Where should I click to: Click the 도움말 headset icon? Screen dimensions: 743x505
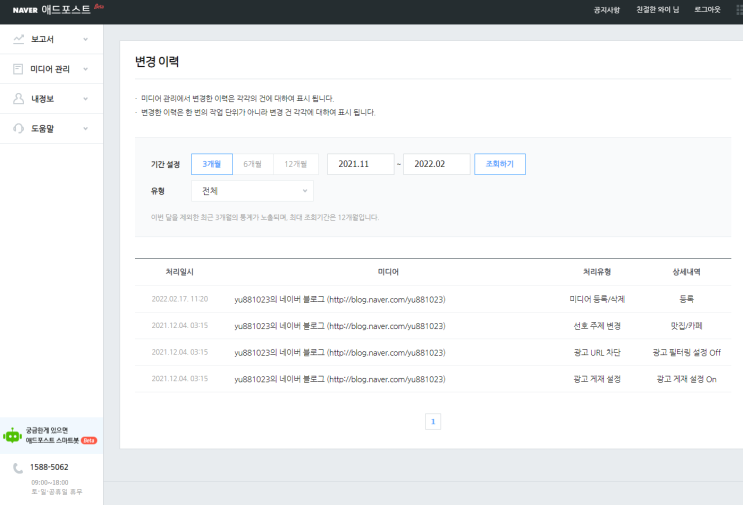(x=18, y=128)
